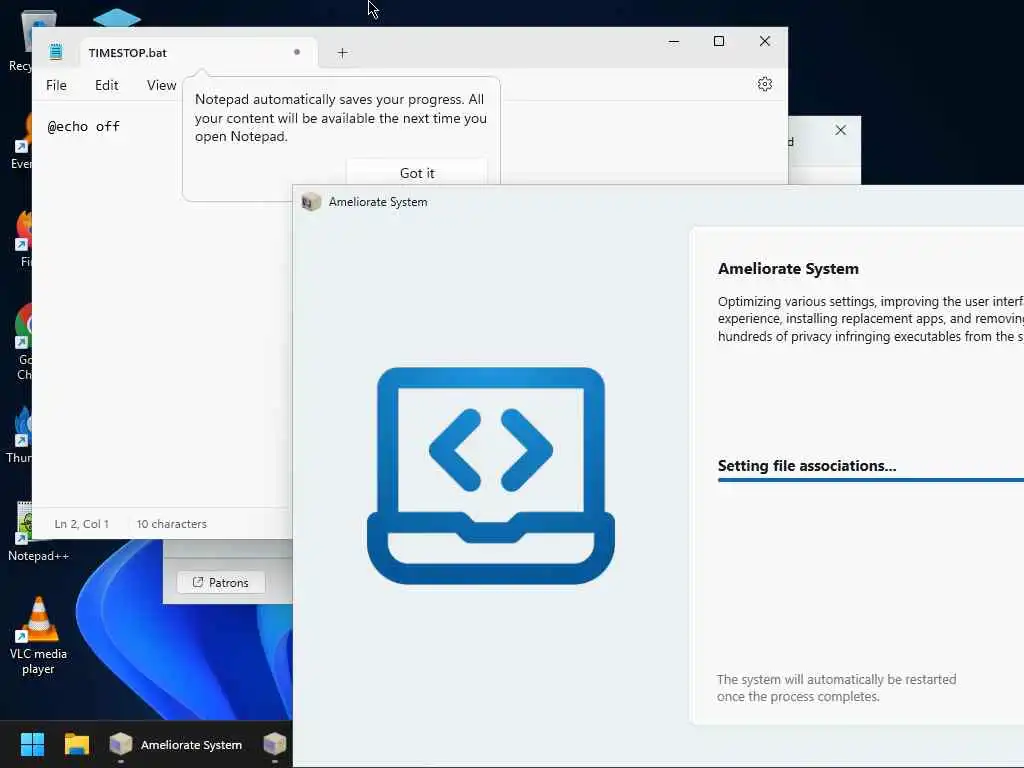Dismiss the autosave tip with Got it
This screenshot has width=1024, height=768.
417,172
